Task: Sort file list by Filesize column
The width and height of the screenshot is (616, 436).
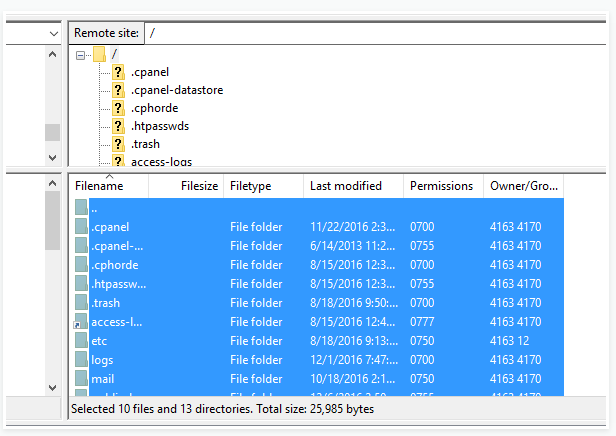Action: (186, 186)
